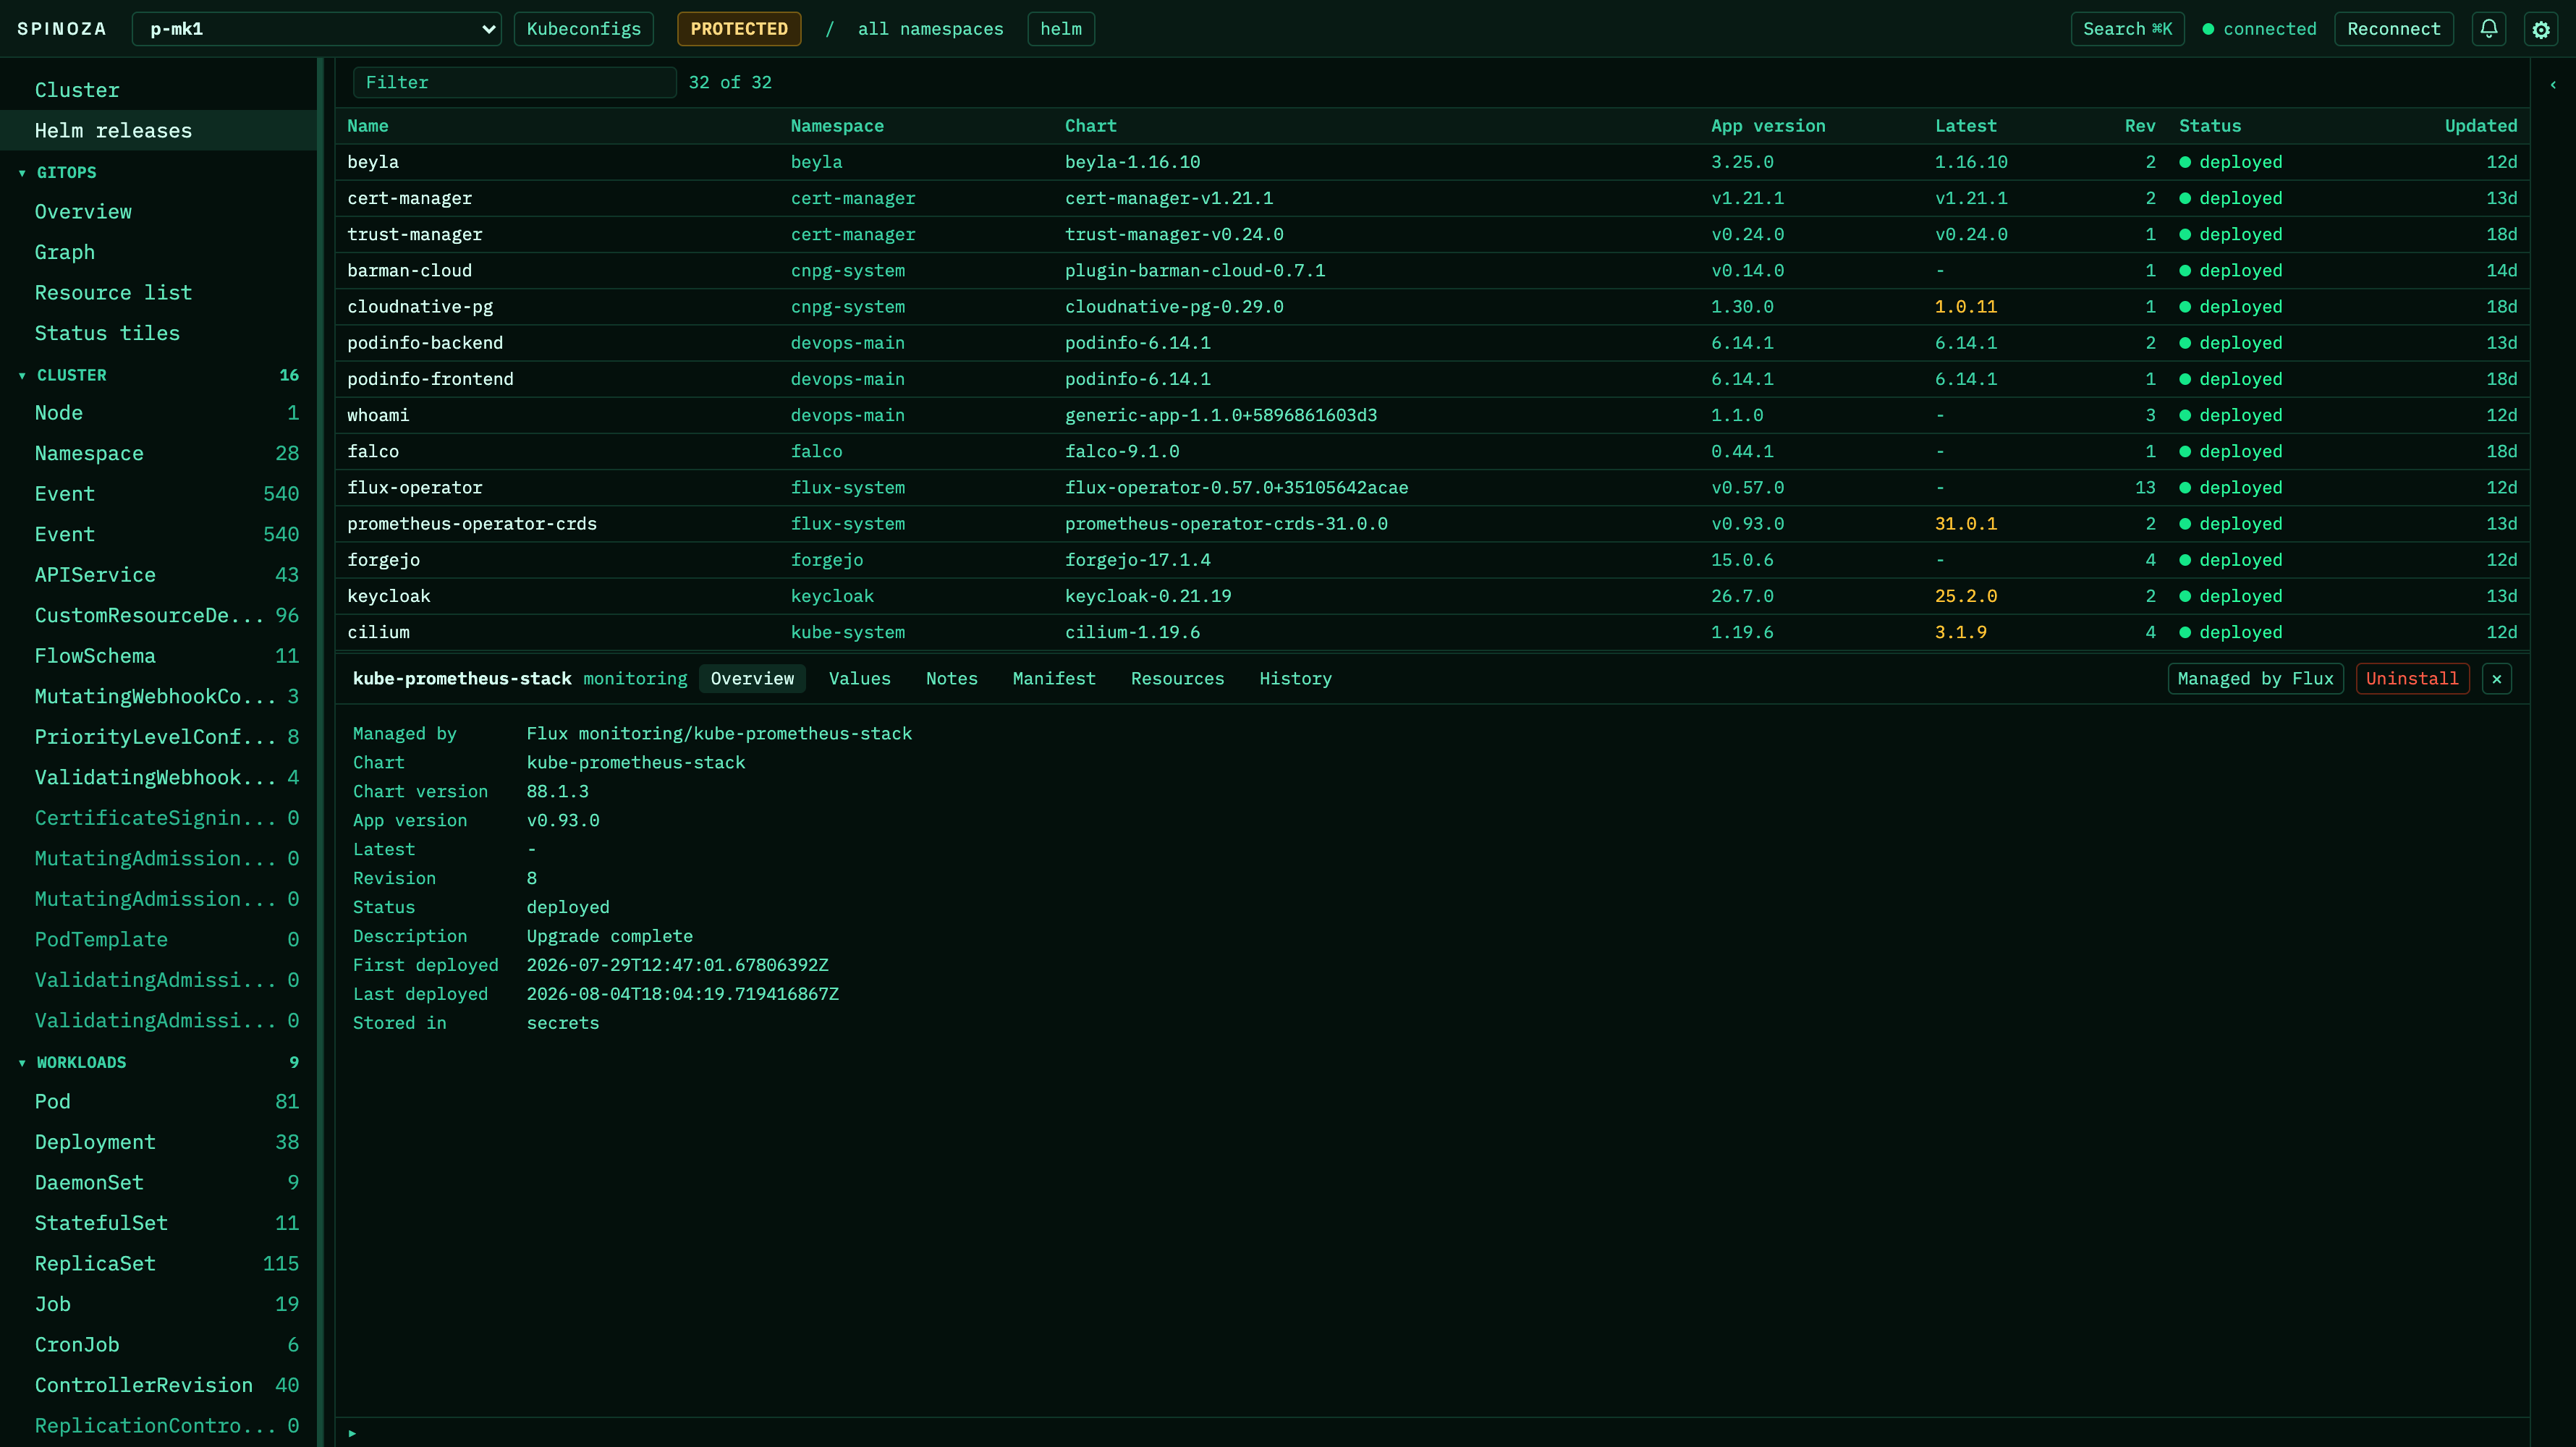Image resolution: width=2576 pixels, height=1447 pixels.
Task: Open Resource list sidebar item
Action: pos(158,293)
